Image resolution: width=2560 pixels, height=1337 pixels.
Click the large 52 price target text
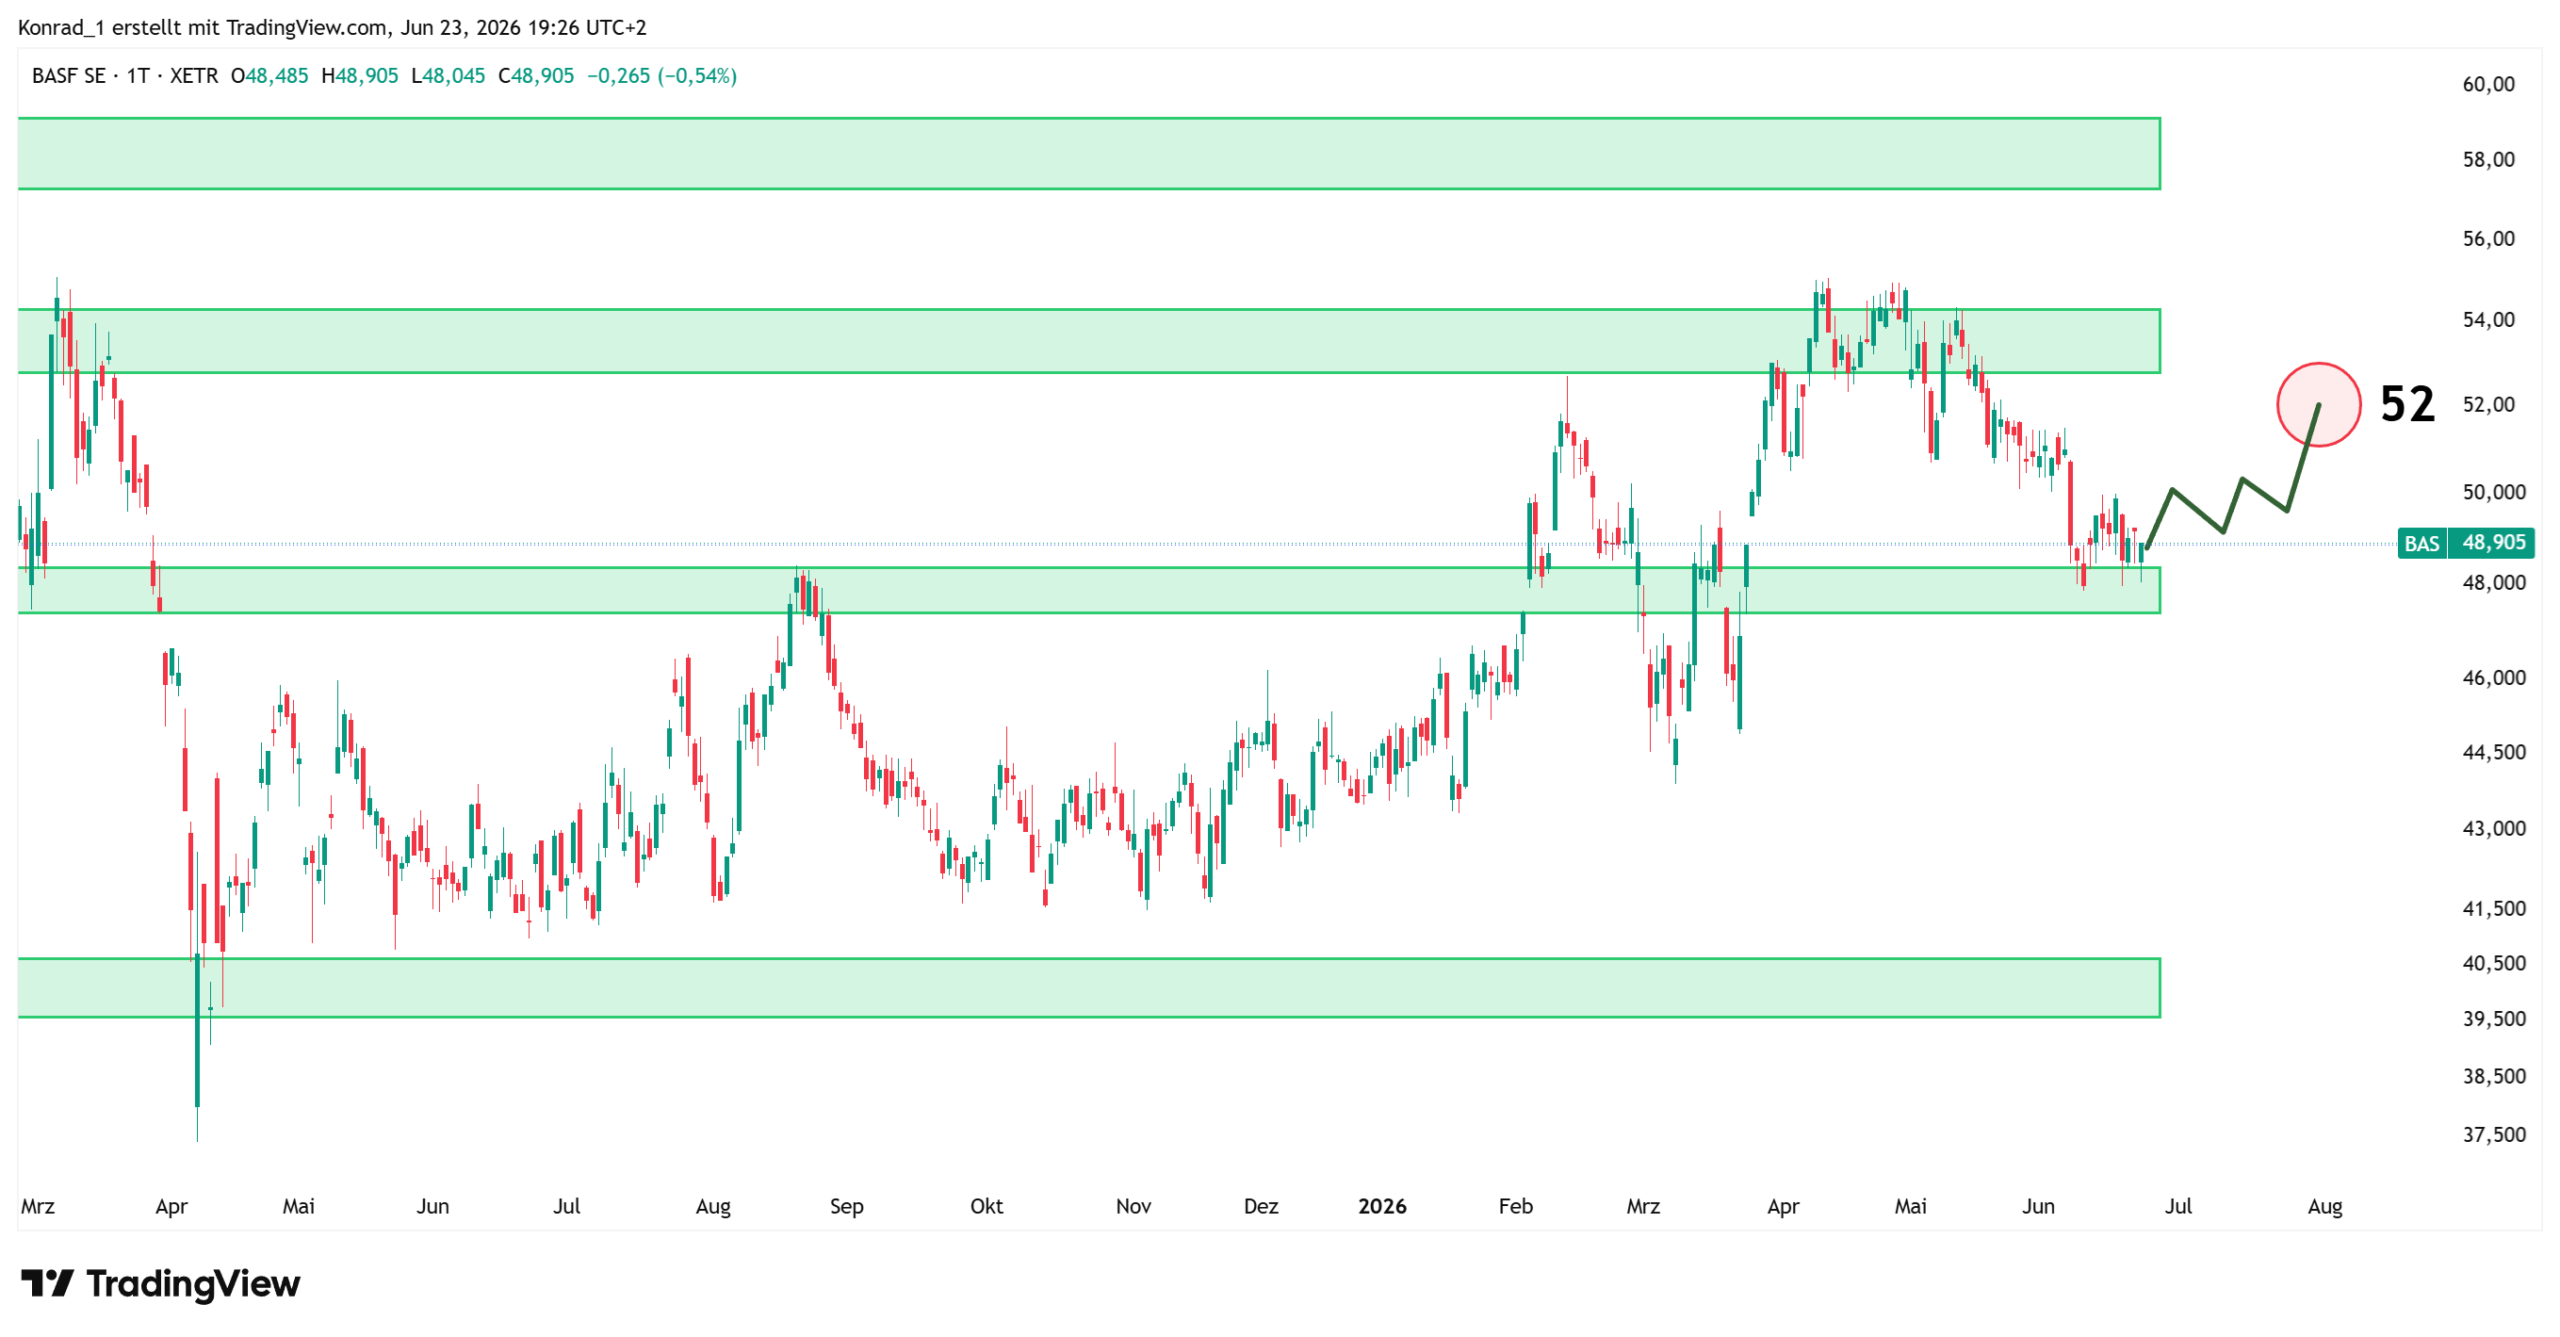click(2407, 404)
